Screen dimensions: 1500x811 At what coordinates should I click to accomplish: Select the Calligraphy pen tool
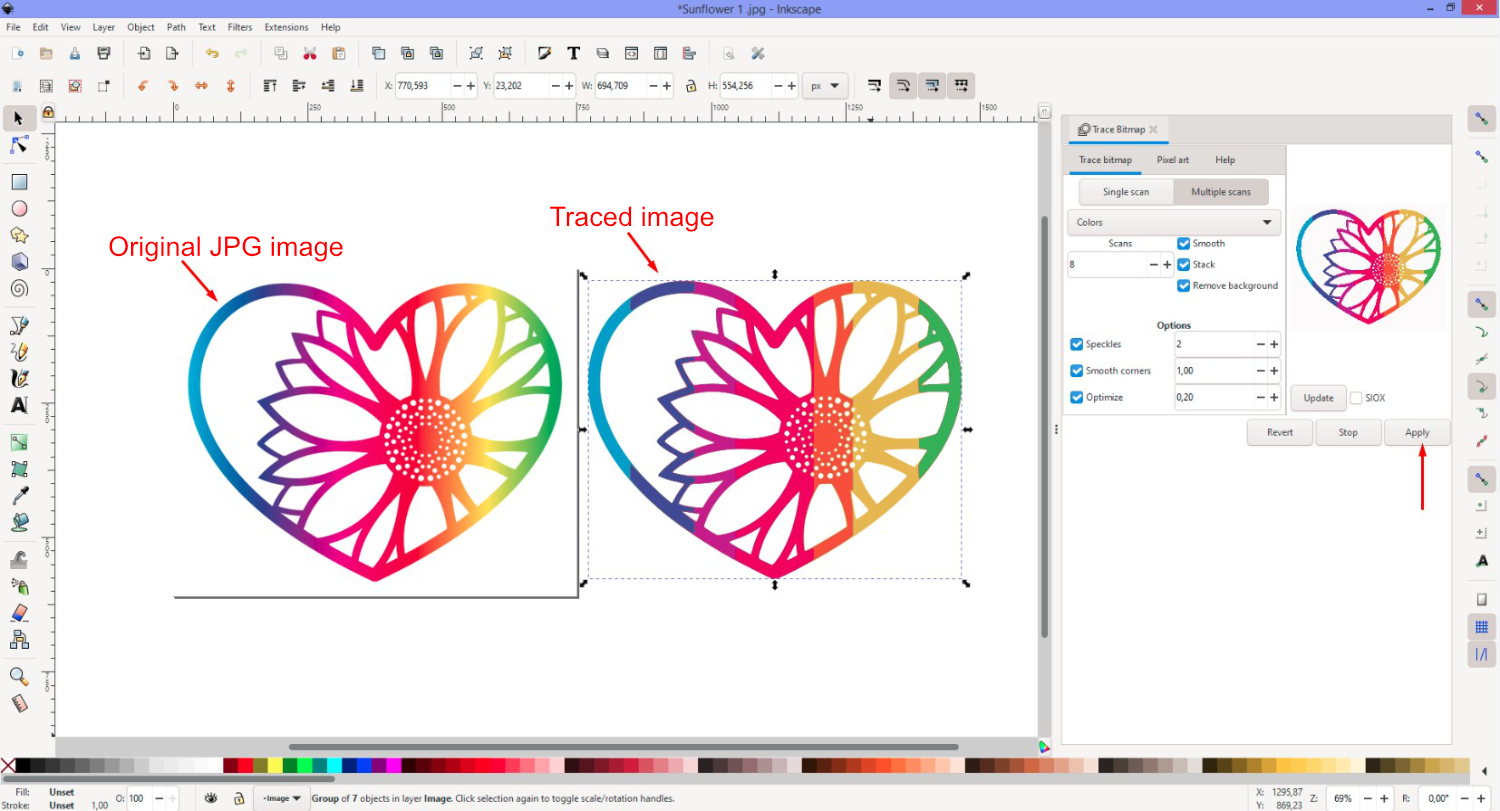[19, 378]
